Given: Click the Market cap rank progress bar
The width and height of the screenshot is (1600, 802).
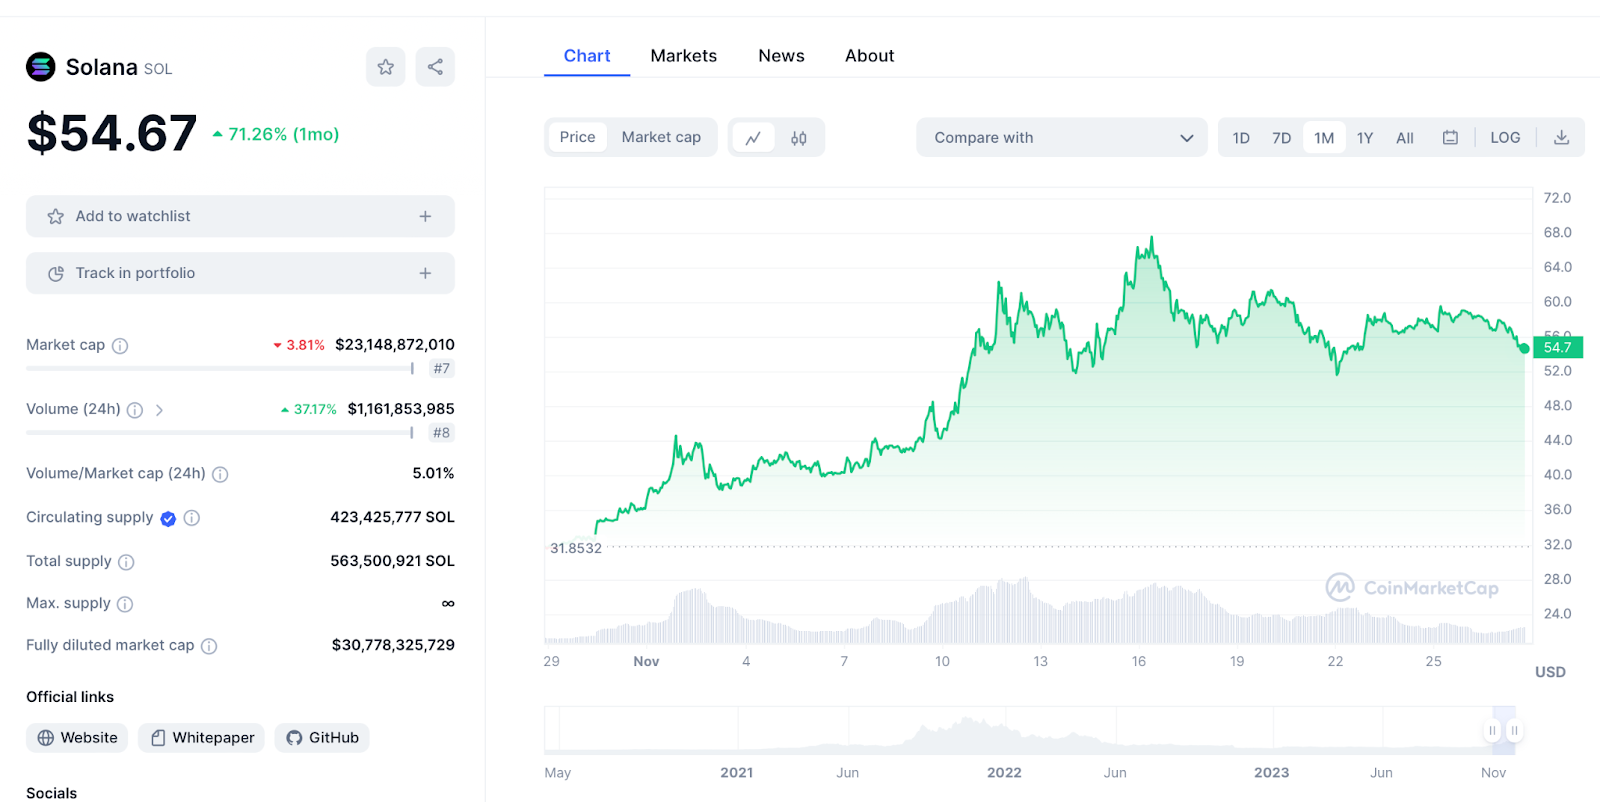Looking at the screenshot, I should click(x=220, y=368).
